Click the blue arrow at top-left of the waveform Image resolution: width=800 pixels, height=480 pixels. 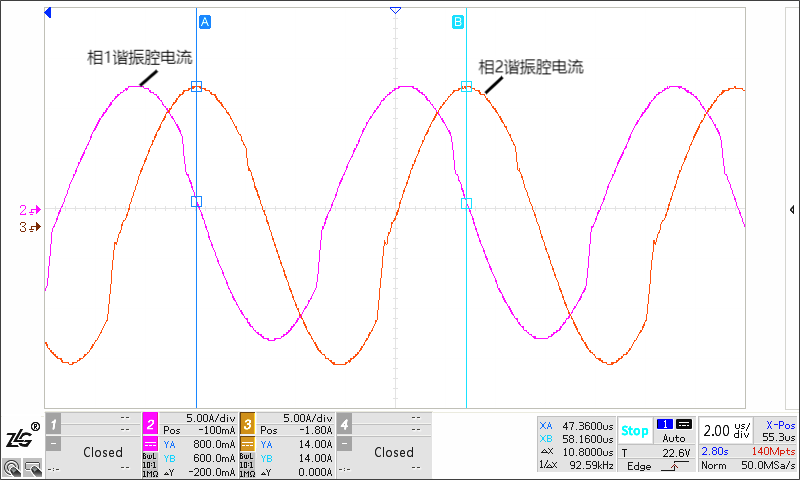tap(48, 12)
